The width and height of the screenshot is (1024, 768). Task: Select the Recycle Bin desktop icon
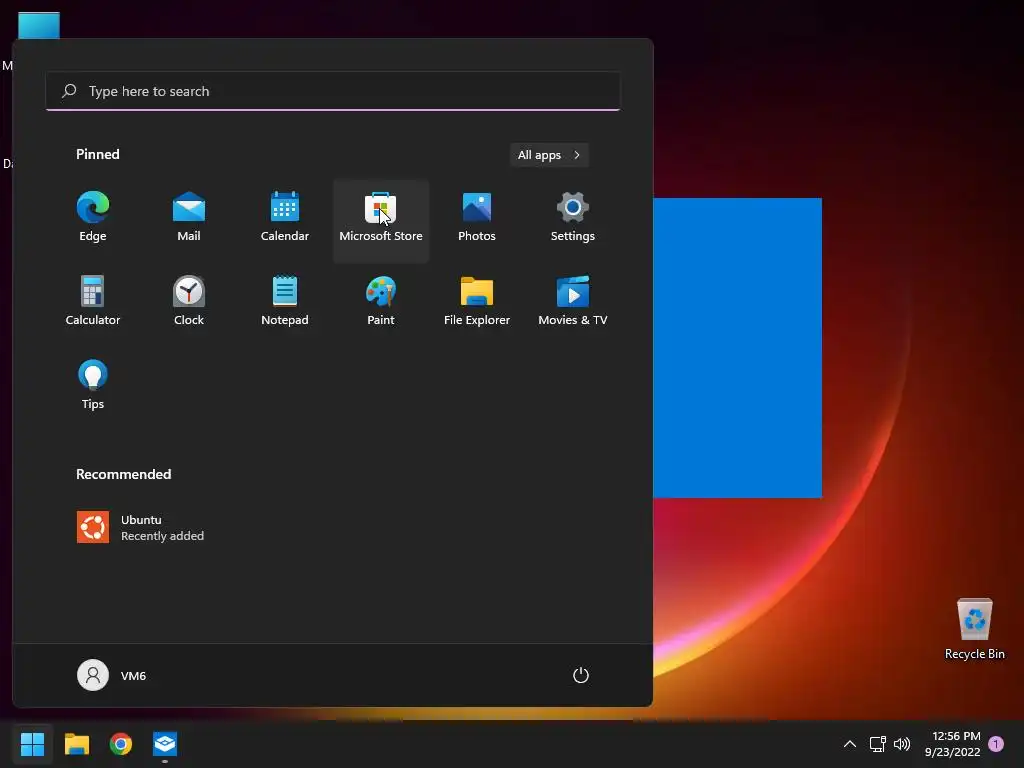tap(974, 629)
